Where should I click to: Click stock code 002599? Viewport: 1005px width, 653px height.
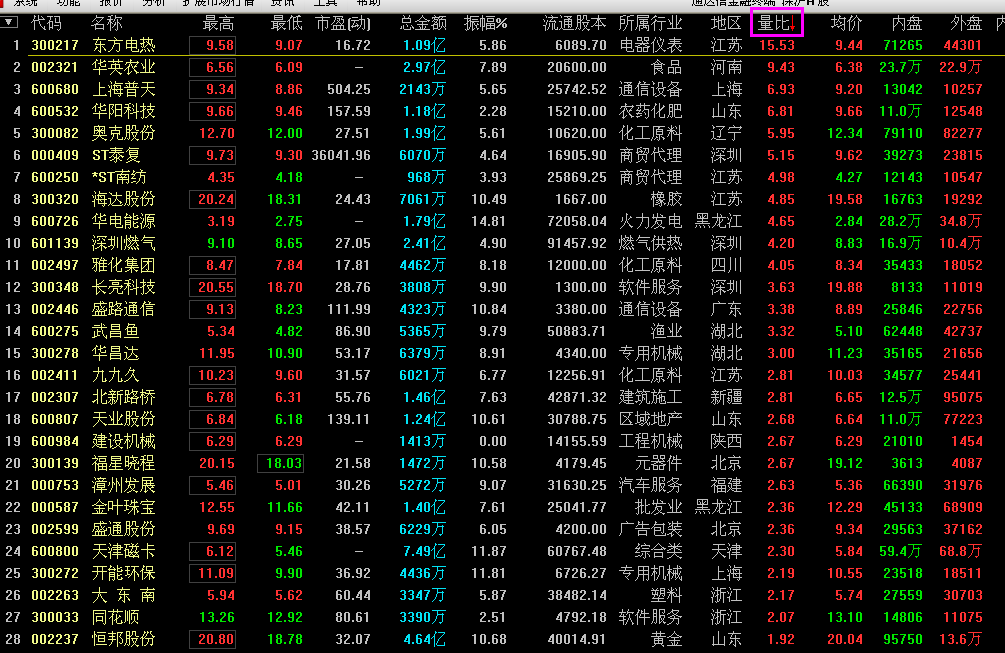click(55, 529)
